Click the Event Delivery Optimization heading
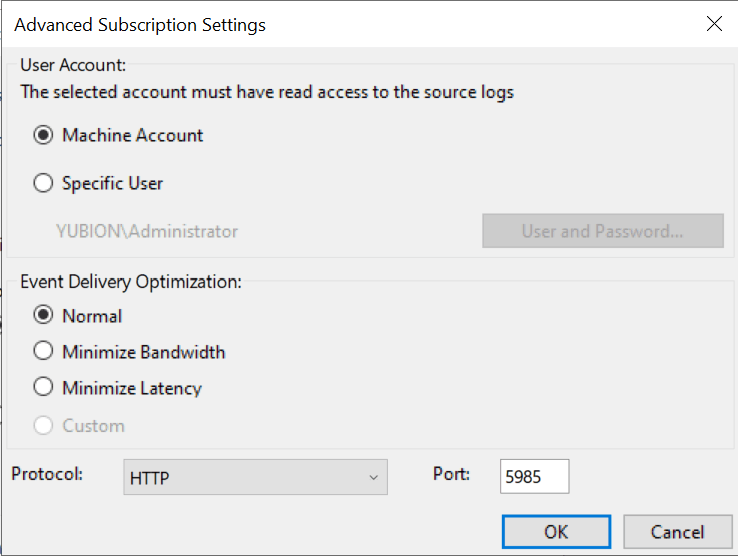Screen dimensions: 738x556 (131, 282)
